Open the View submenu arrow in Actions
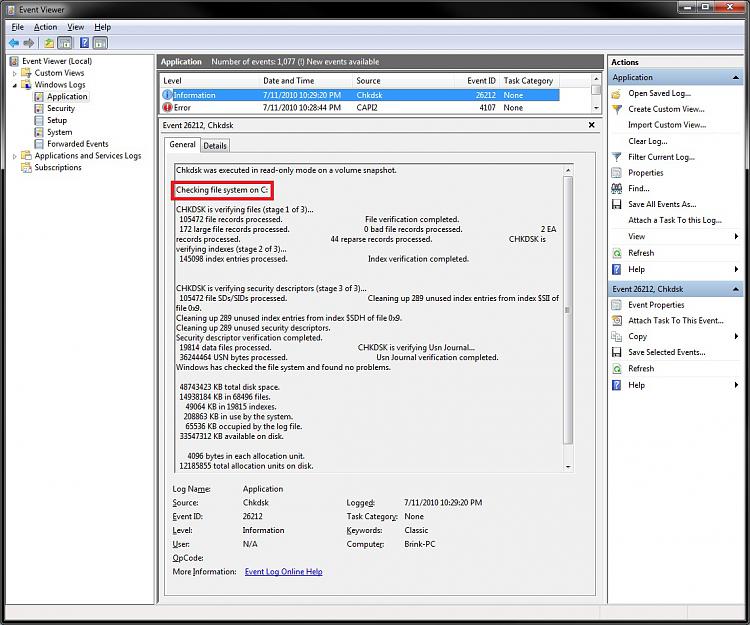Viewport: 750px width, 625px height. tap(736, 236)
